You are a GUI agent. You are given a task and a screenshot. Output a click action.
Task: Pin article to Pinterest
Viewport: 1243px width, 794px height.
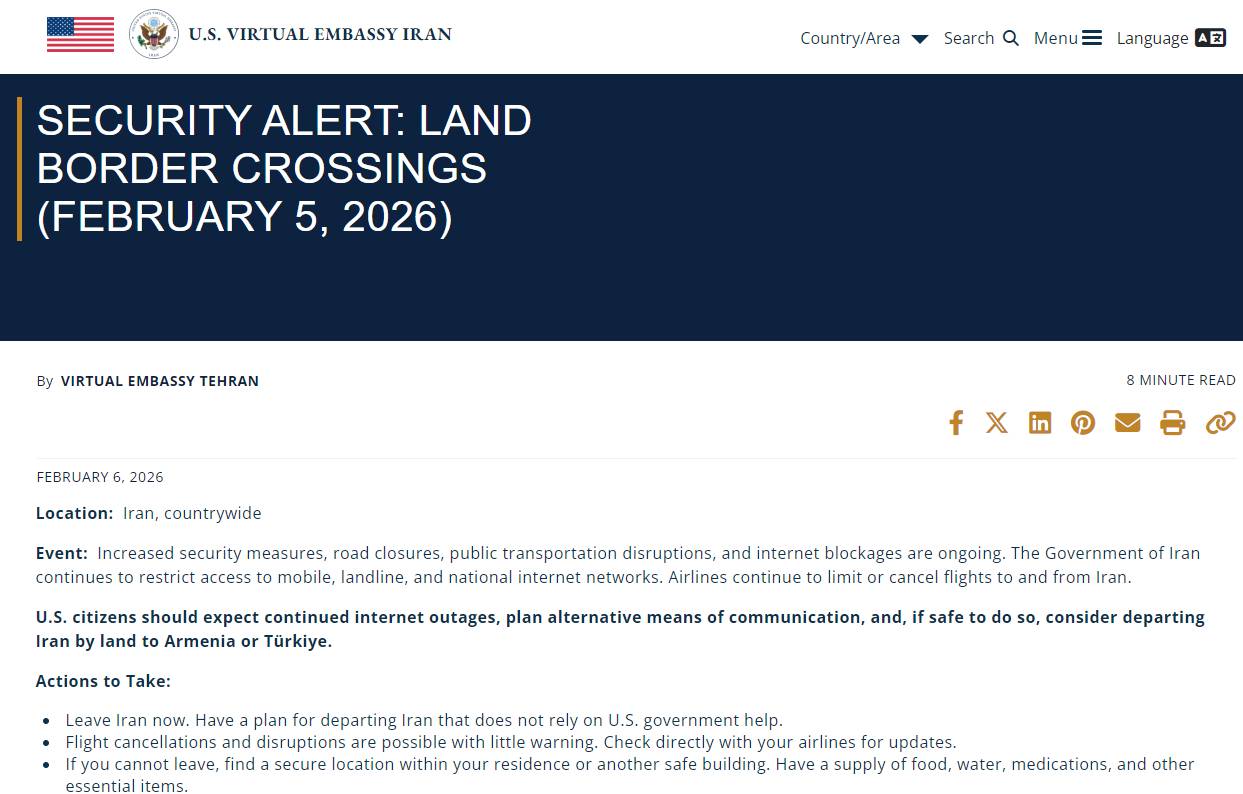coord(1083,422)
